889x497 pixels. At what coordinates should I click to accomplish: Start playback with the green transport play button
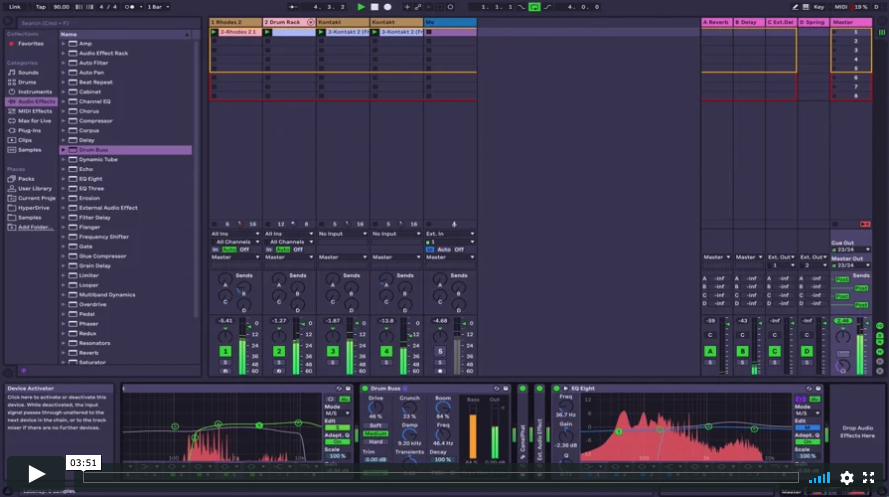click(x=361, y=7)
